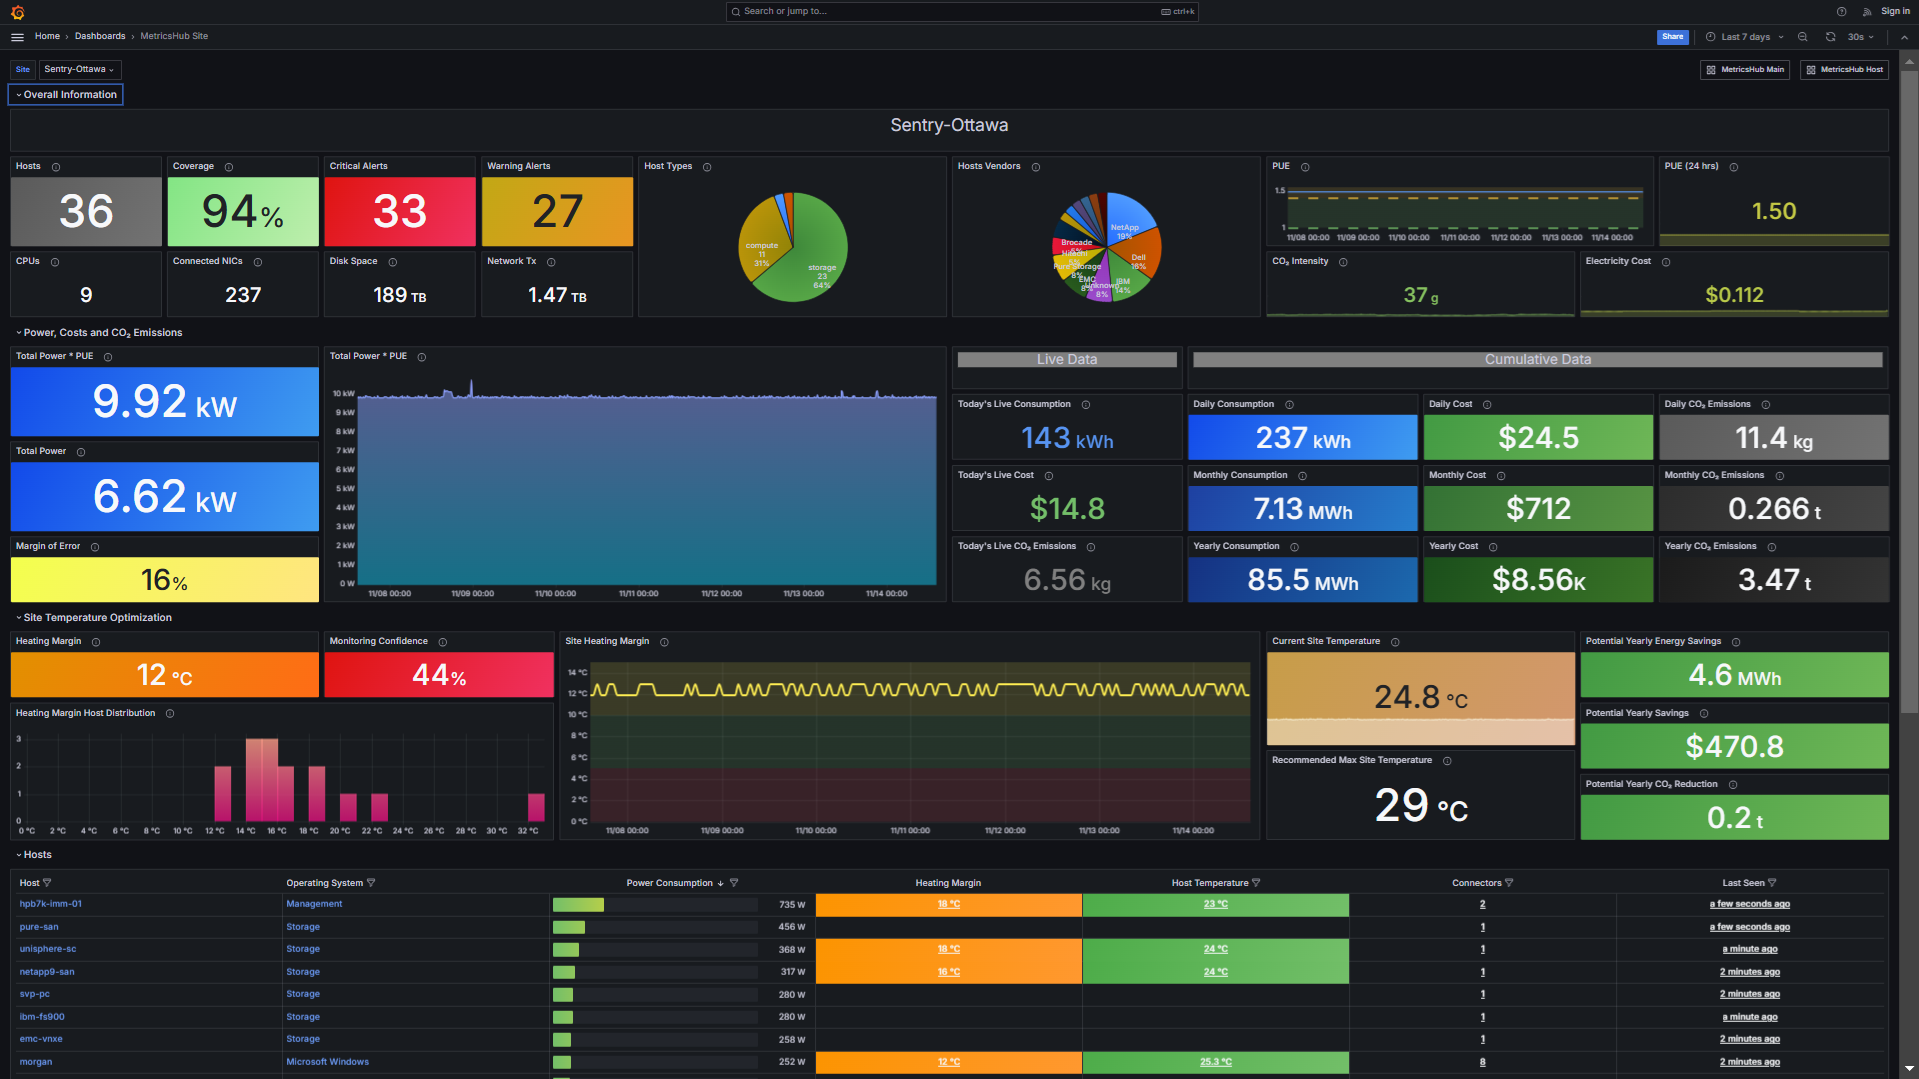The image size is (1919, 1079).
Task: Click the blue Share button
Action: coord(1672,37)
